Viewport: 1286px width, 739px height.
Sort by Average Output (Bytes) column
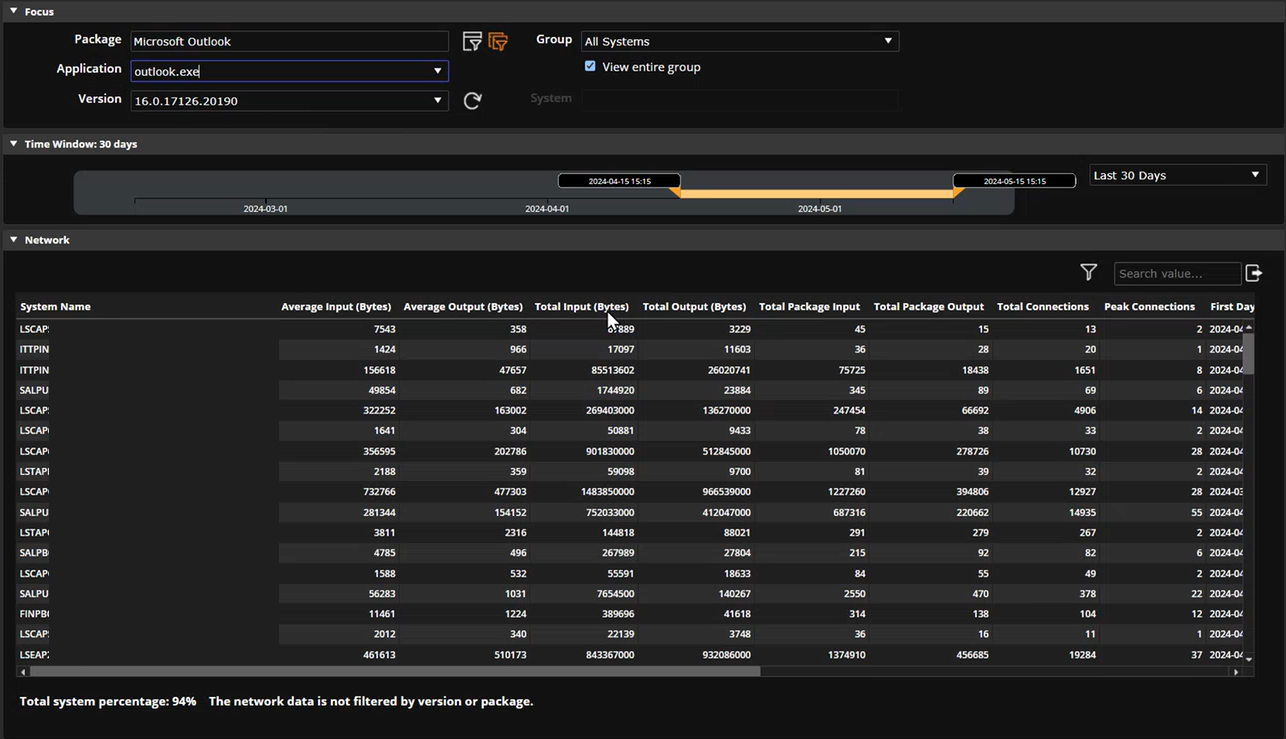tap(463, 307)
